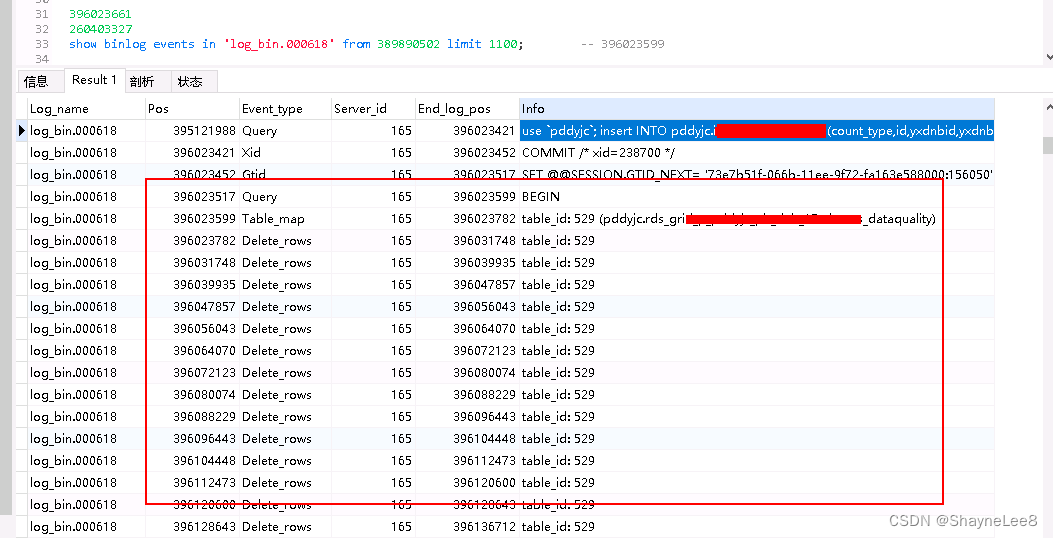Click the 'log_bin.000618' string in the SQL statement
The height and width of the screenshot is (538, 1053).
279,44
